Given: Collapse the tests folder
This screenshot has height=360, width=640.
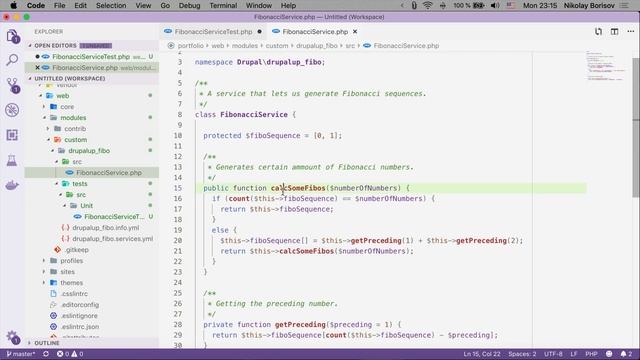Looking at the screenshot, I should [80, 184].
